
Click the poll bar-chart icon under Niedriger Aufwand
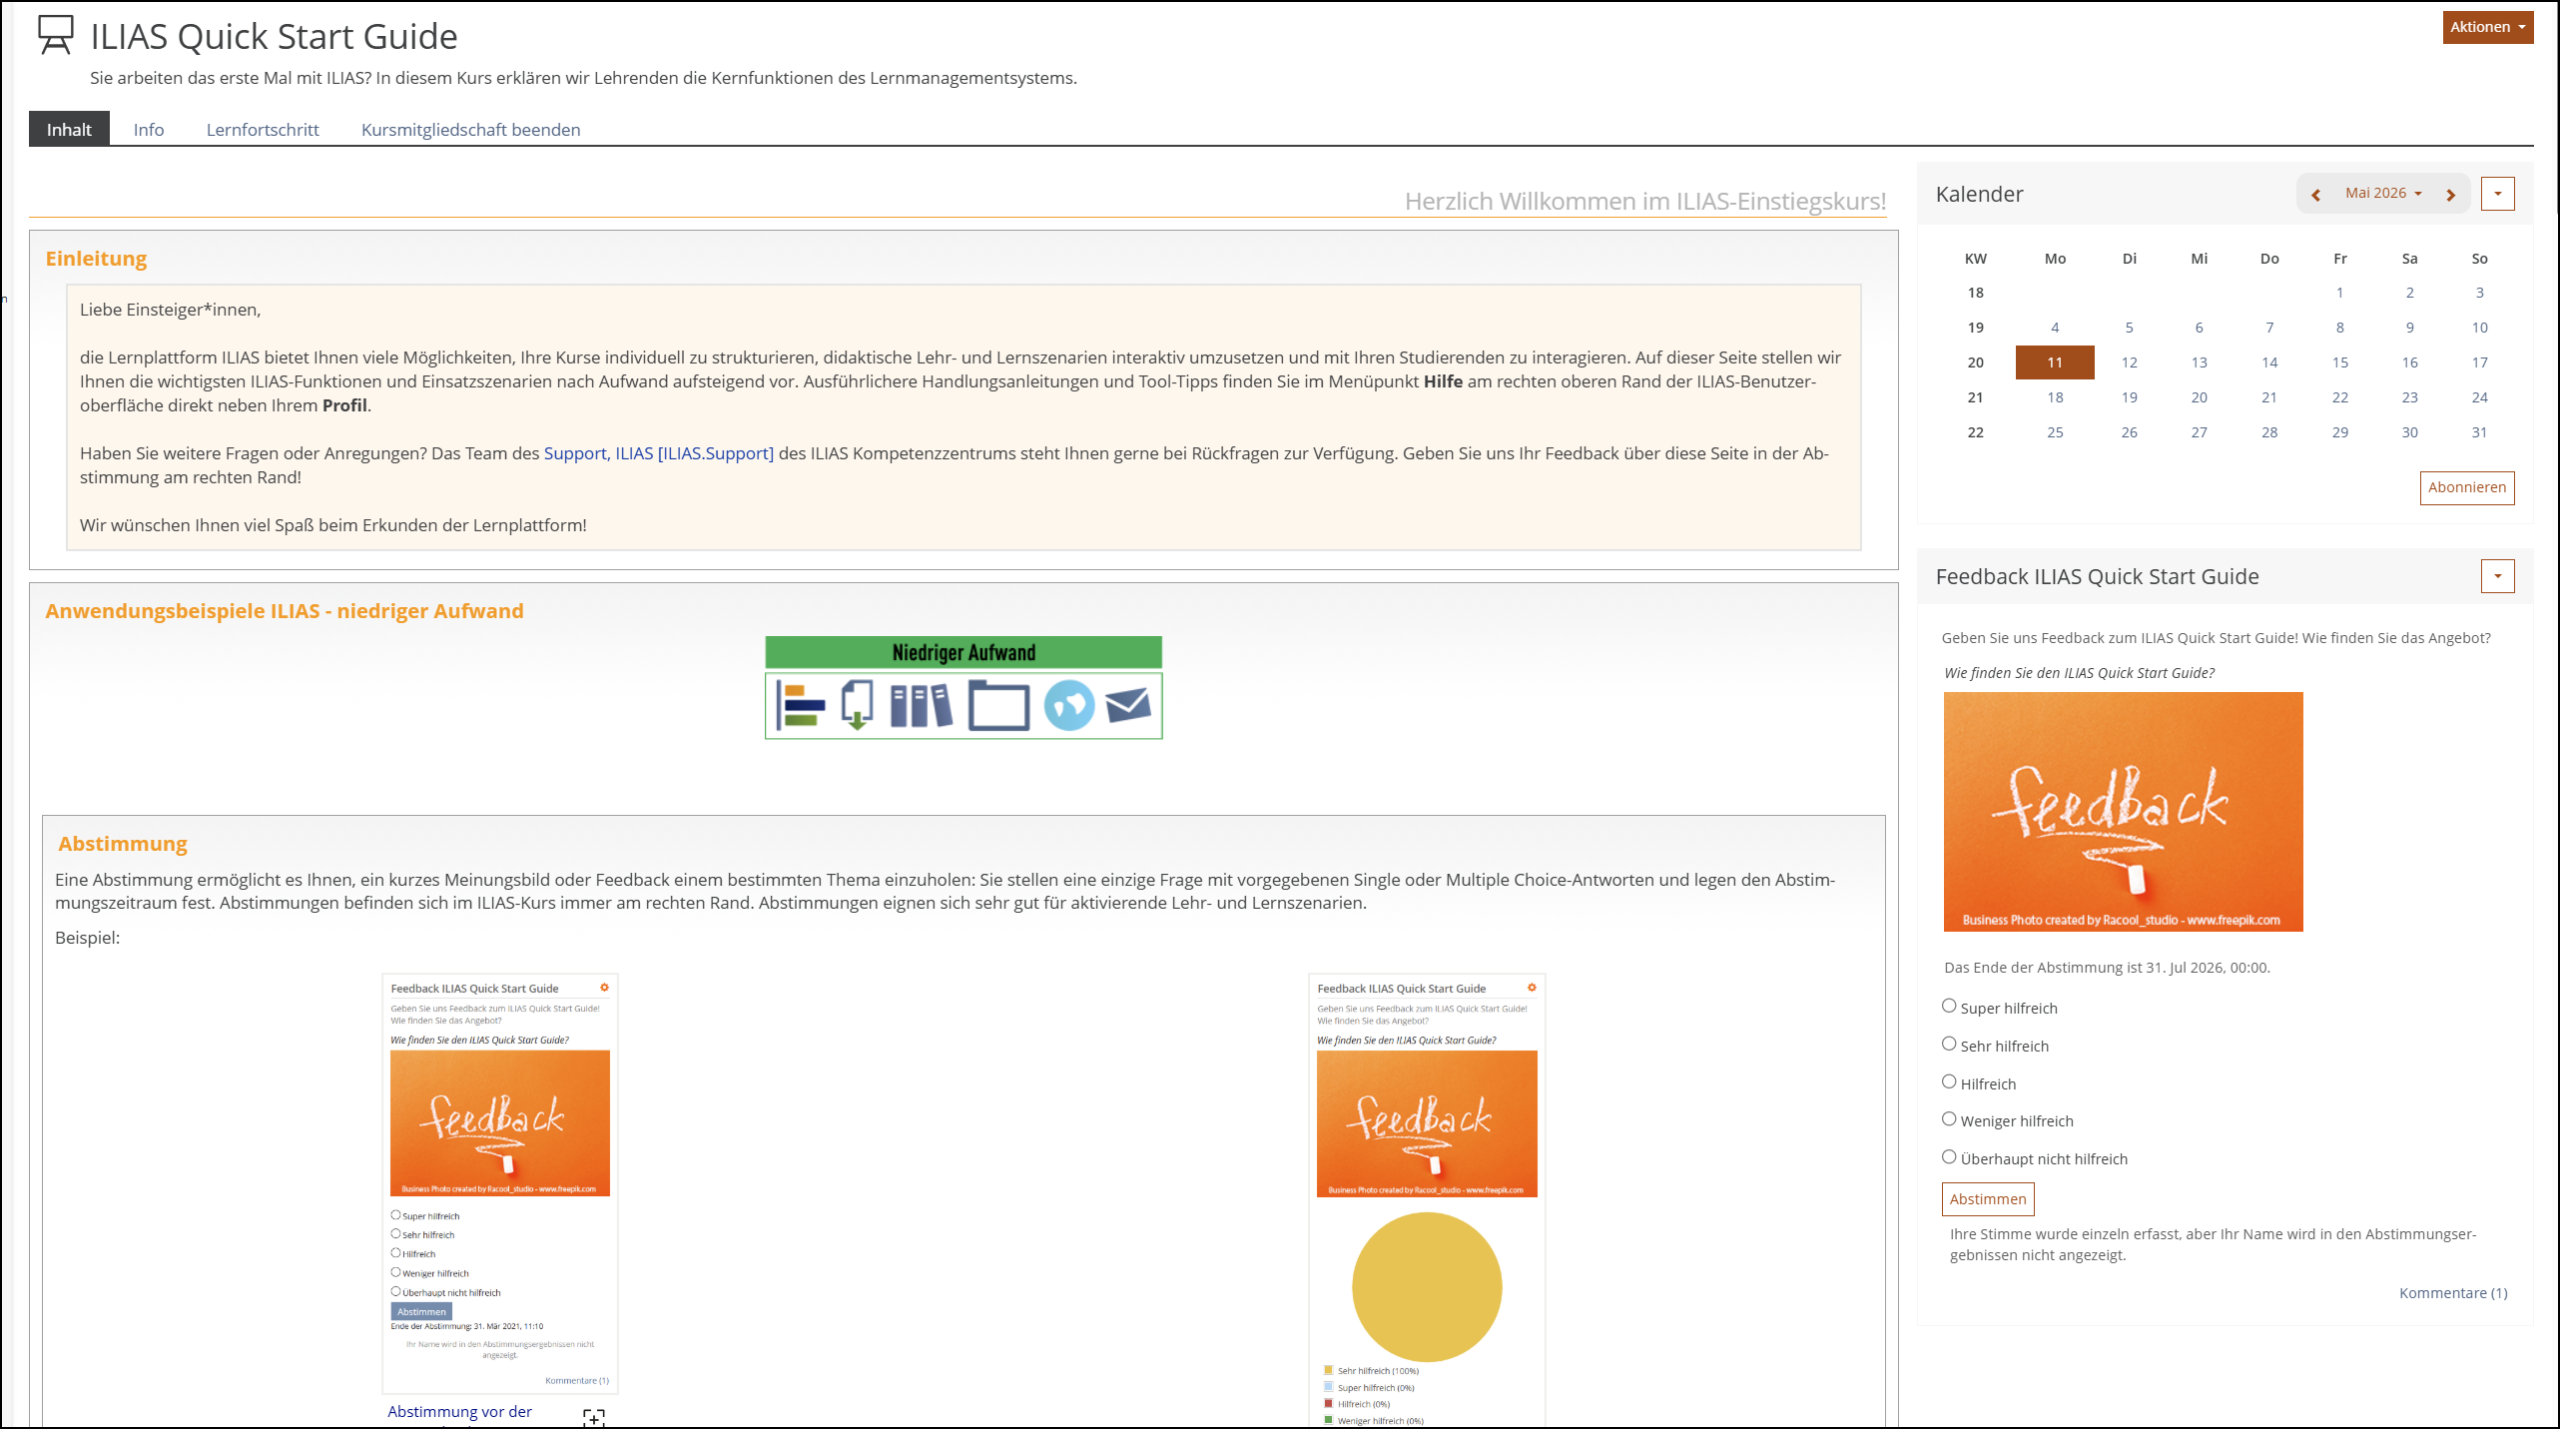[x=800, y=706]
